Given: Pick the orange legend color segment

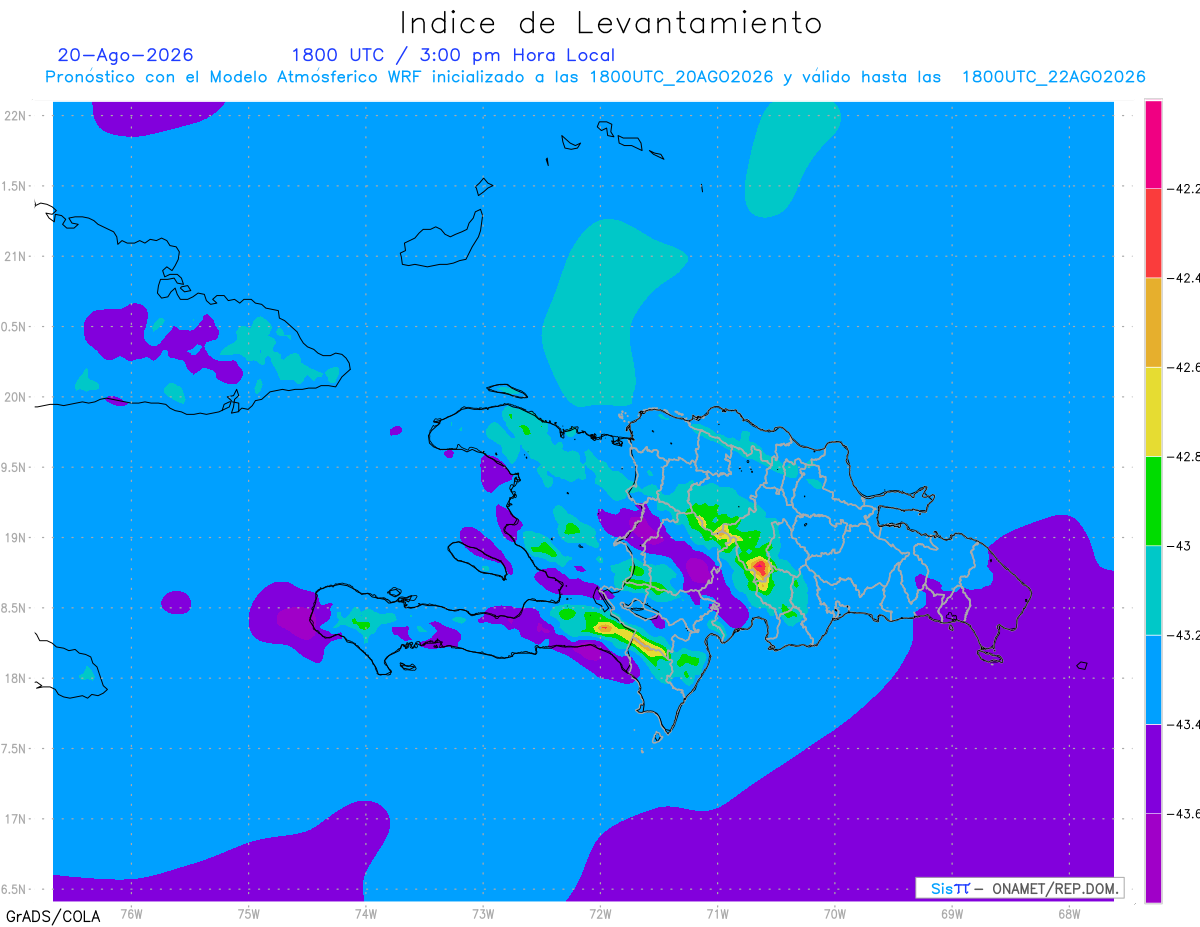Looking at the screenshot, I should click(1153, 322).
